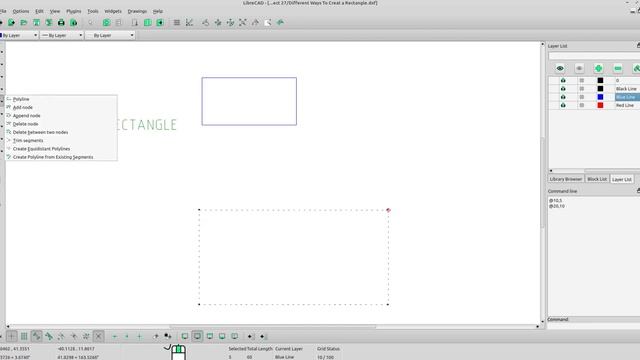Open the Widgets menu

tap(113, 11)
